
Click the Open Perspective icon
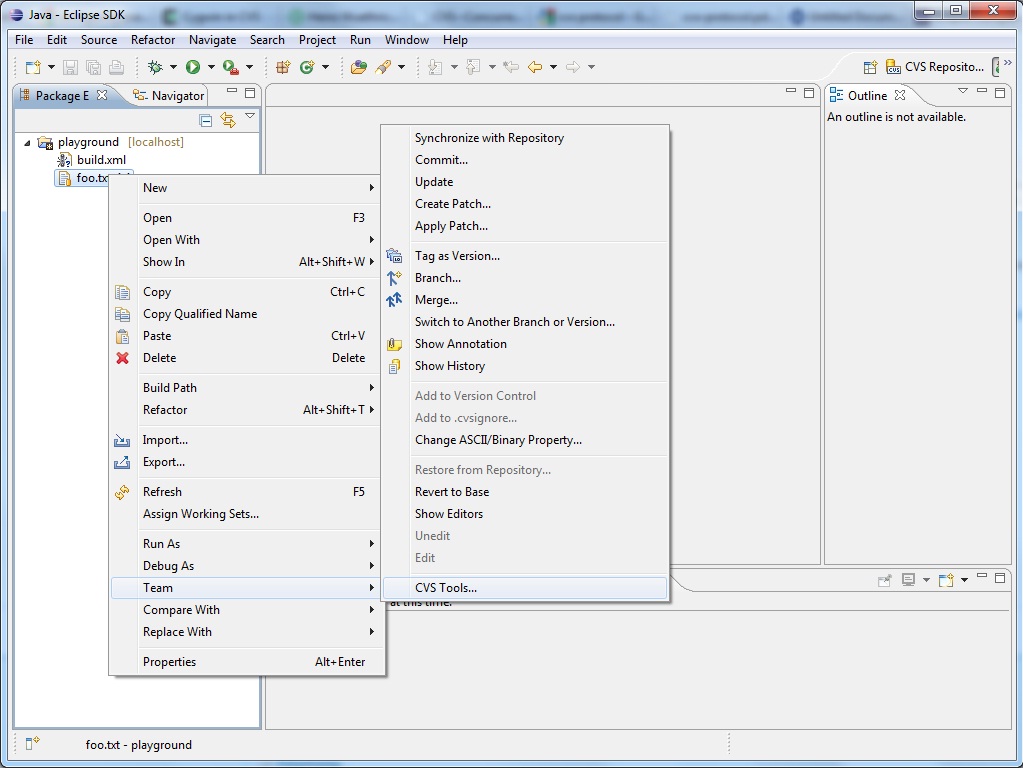click(x=870, y=67)
